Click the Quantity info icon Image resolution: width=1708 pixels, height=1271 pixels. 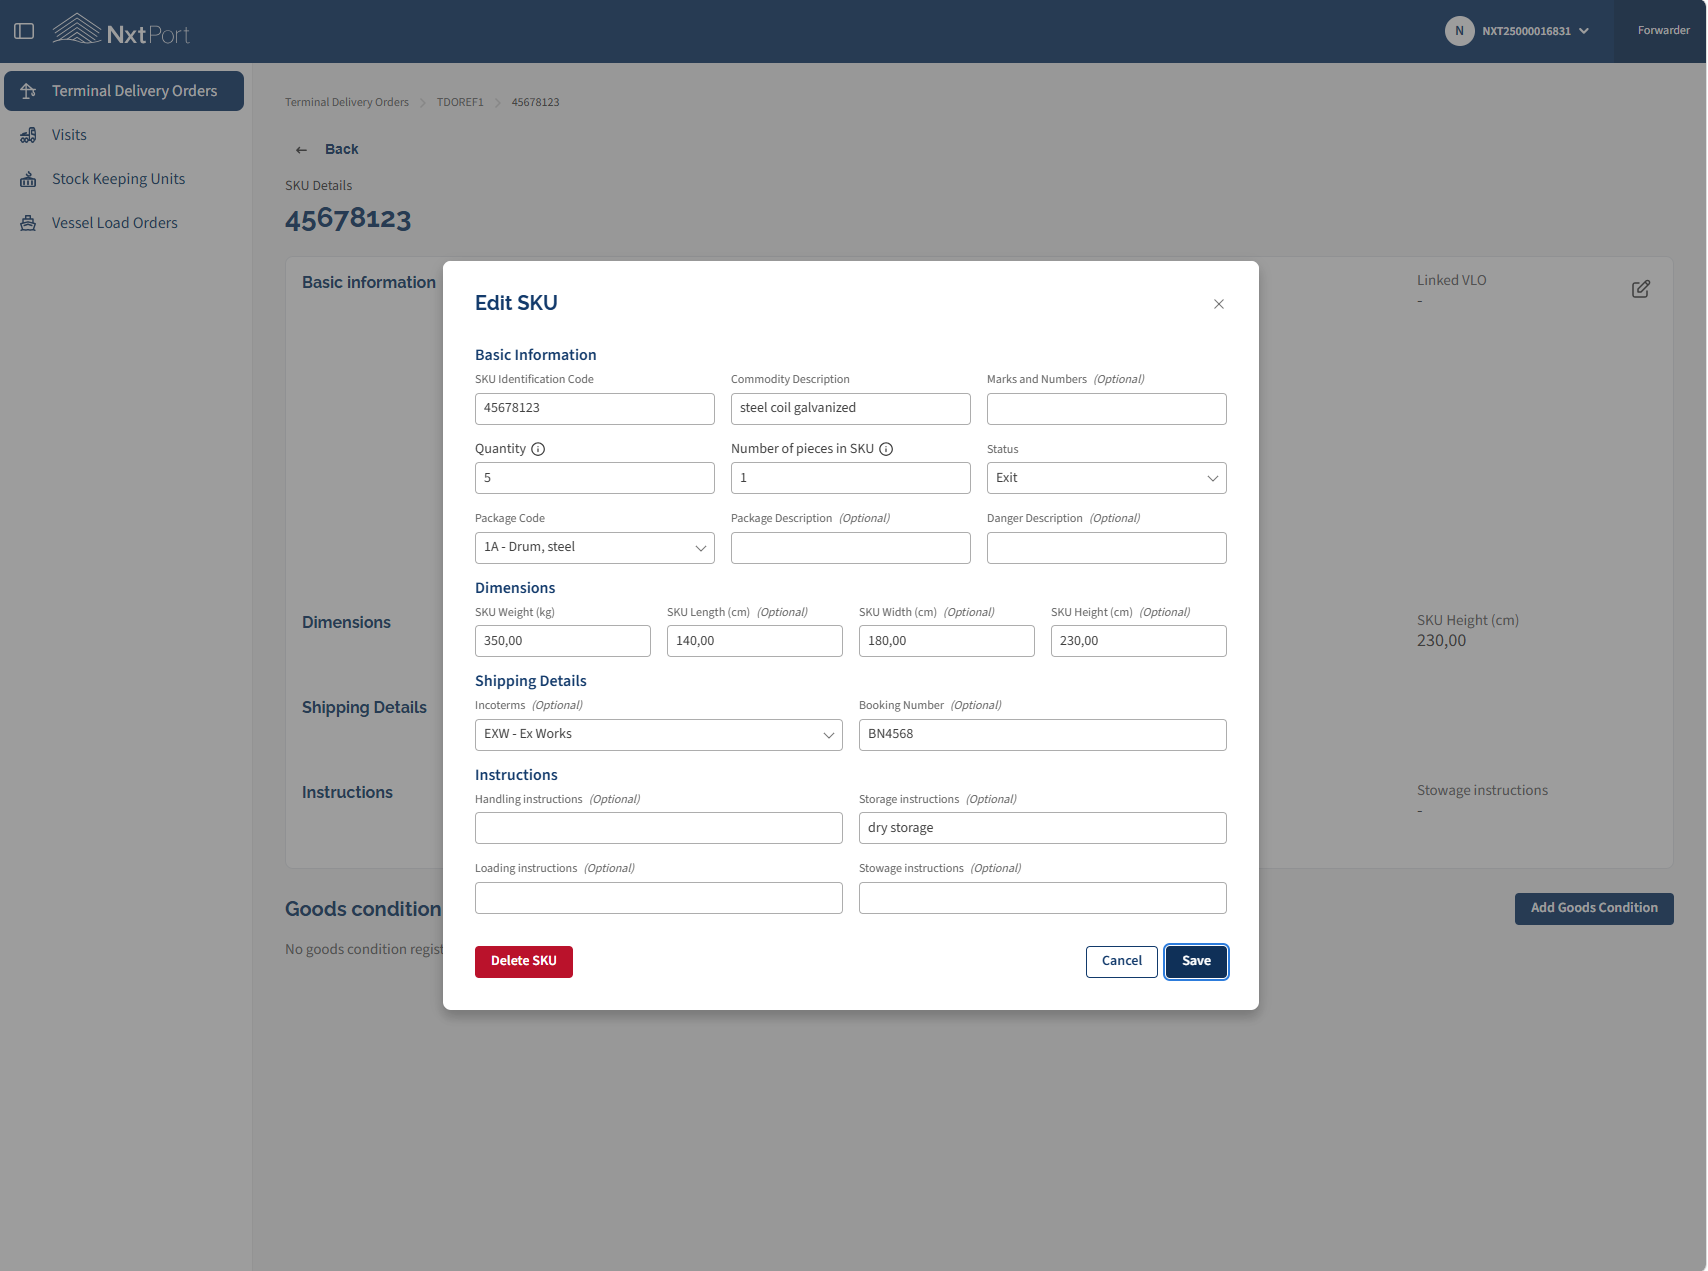point(538,449)
